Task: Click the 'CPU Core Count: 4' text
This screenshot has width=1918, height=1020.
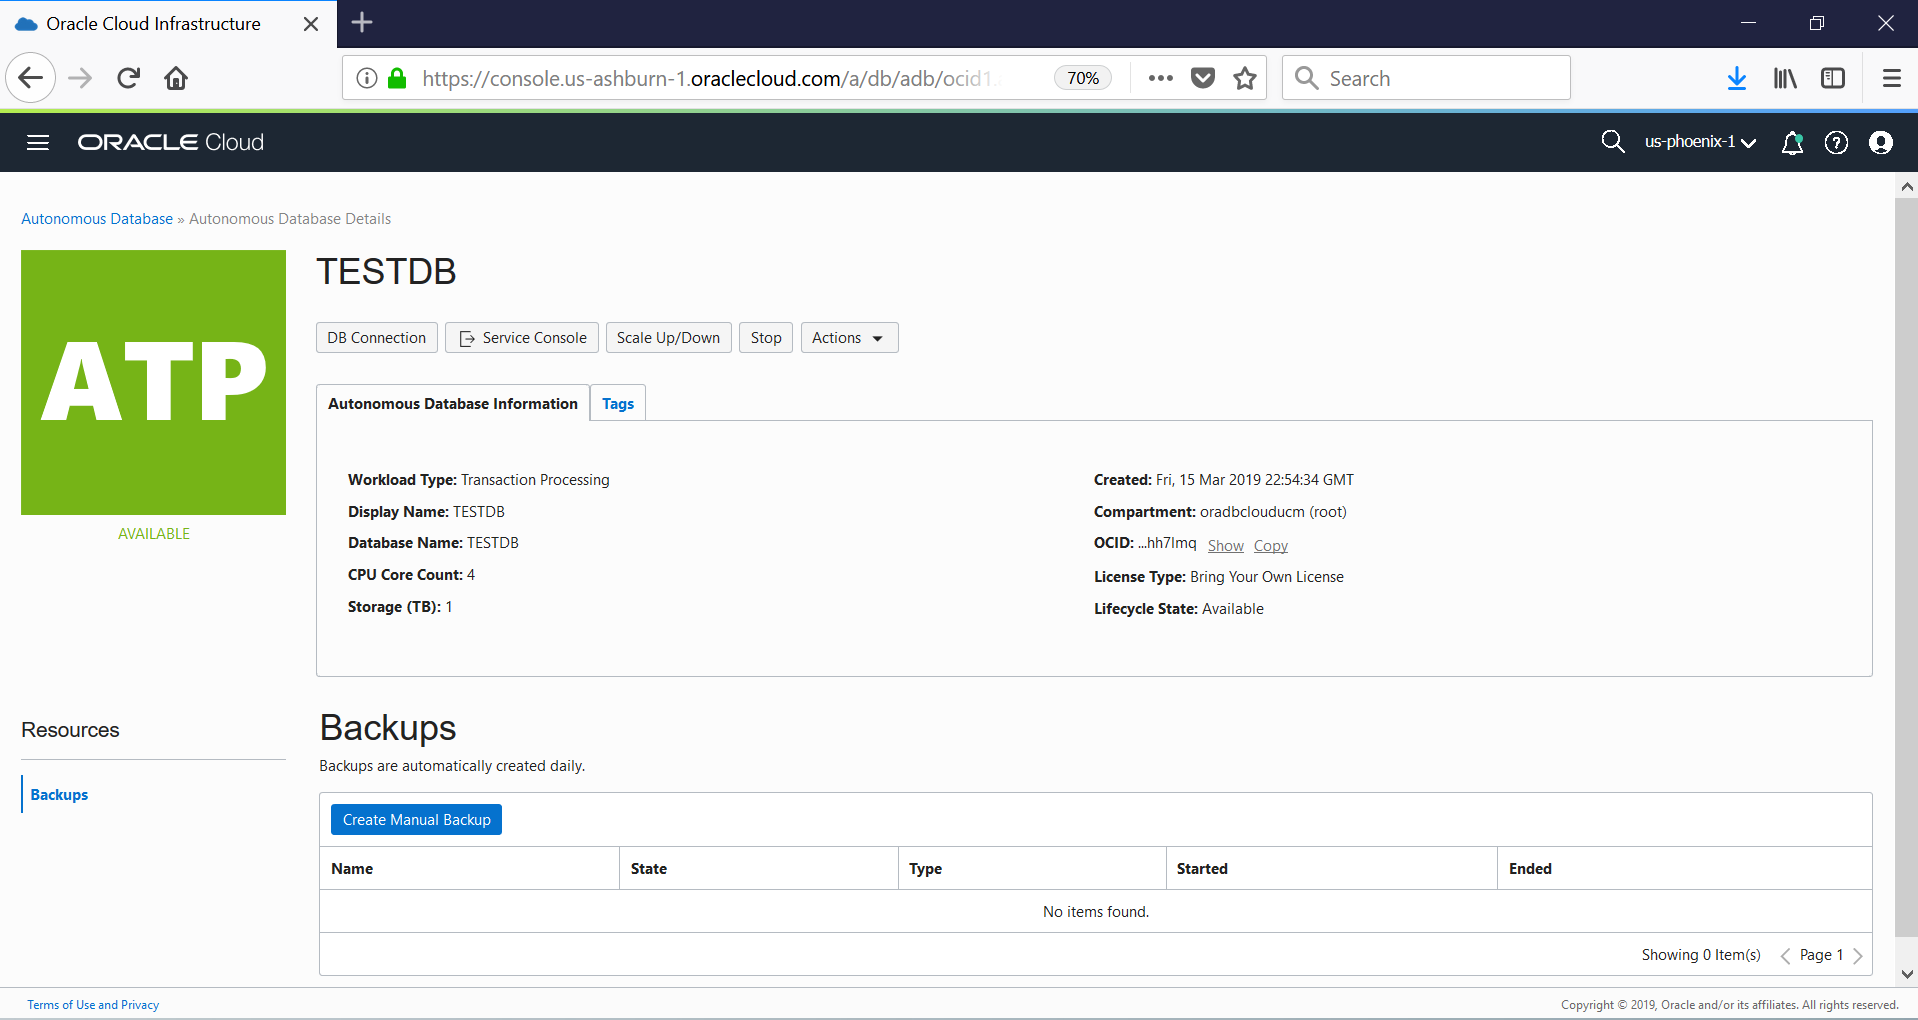Action: tap(412, 575)
